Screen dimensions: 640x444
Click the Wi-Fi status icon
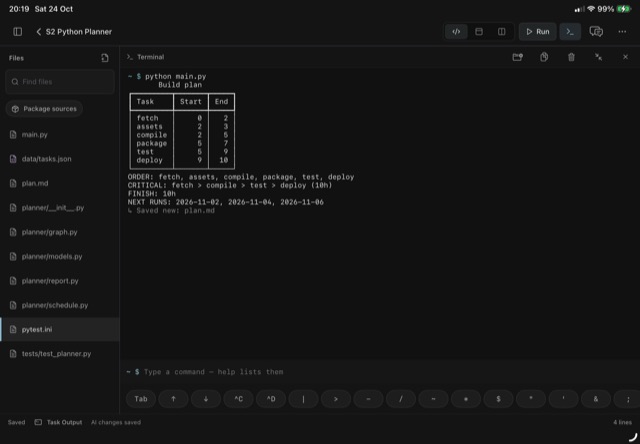[x=591, y=9]
